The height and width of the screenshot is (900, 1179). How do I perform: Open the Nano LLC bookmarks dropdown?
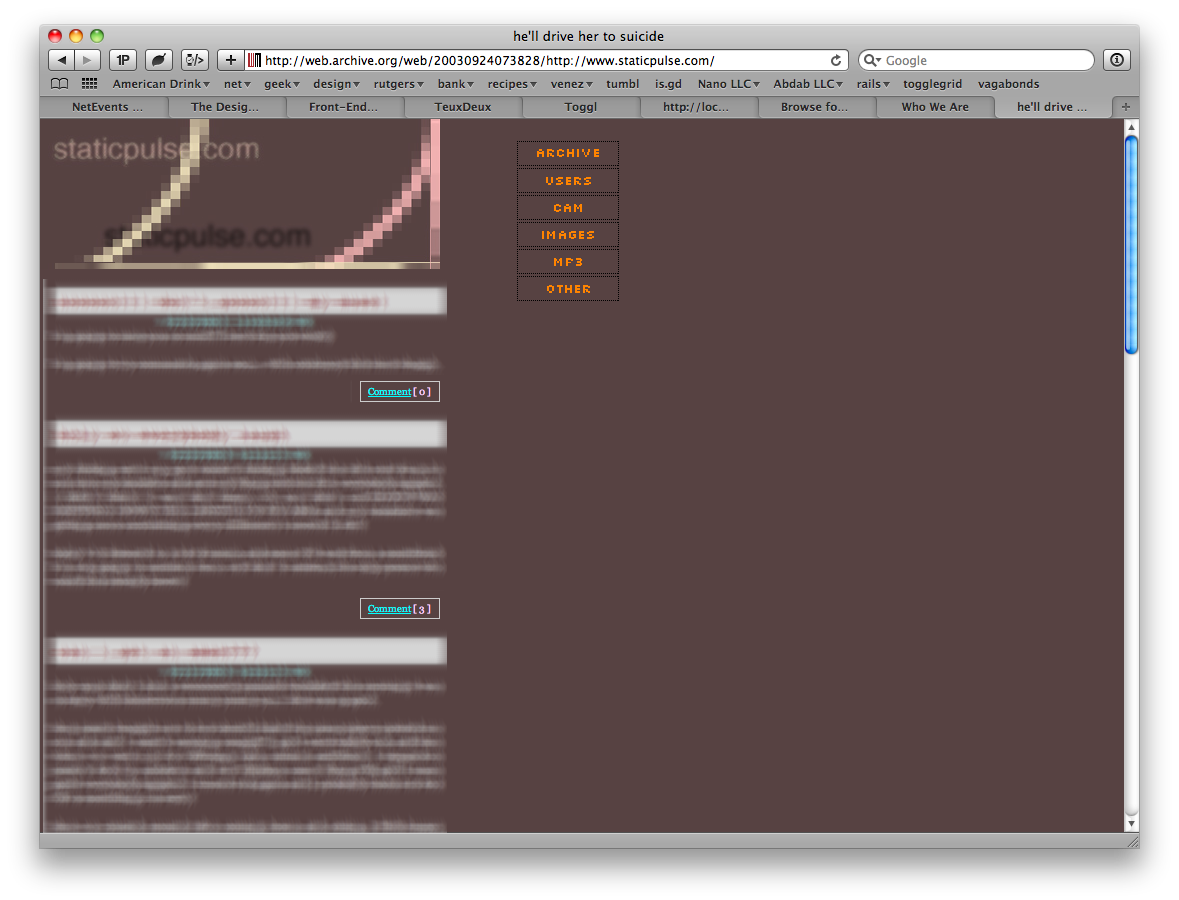[x=728, y=84]
